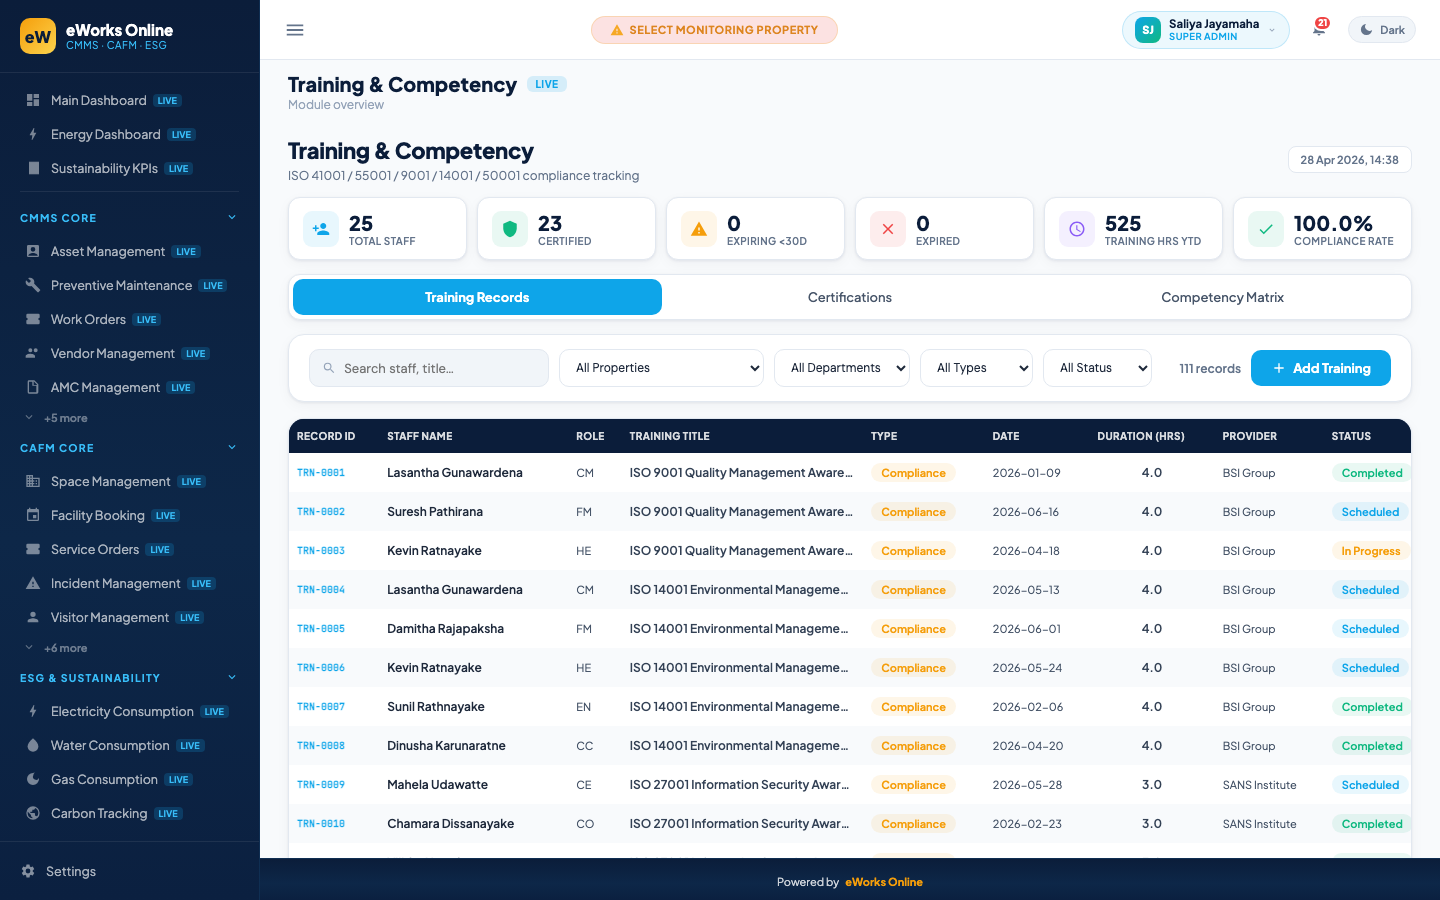Click the Settings gear icon

[28, 871]
